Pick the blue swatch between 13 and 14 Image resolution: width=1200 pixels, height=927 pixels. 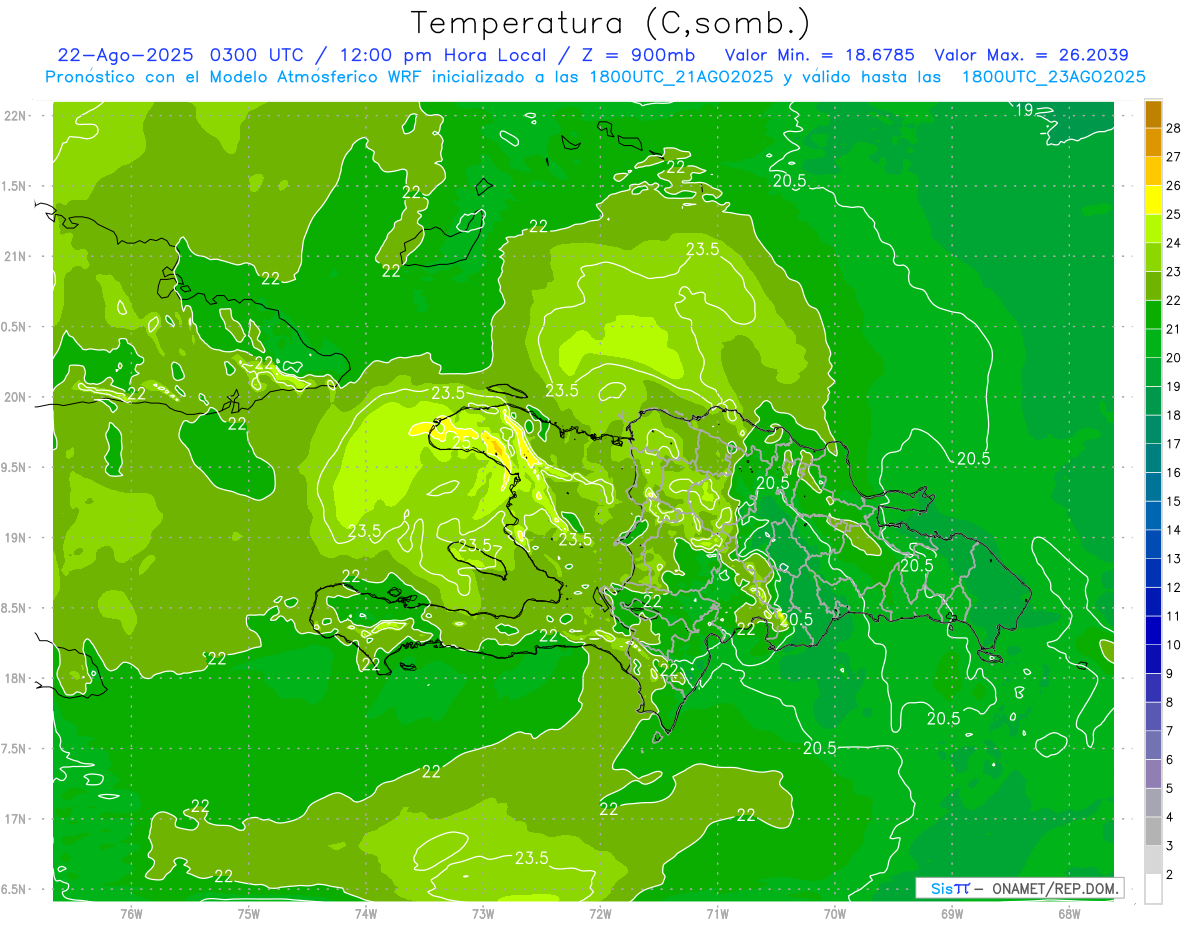[x=1154, y=544]
